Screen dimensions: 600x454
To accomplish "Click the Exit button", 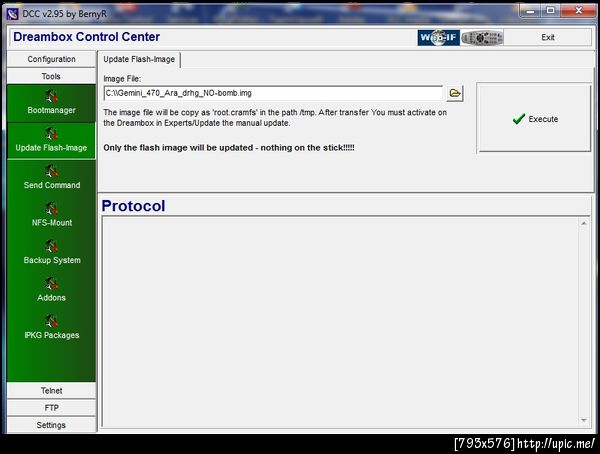I will click(x=548, y=38).
